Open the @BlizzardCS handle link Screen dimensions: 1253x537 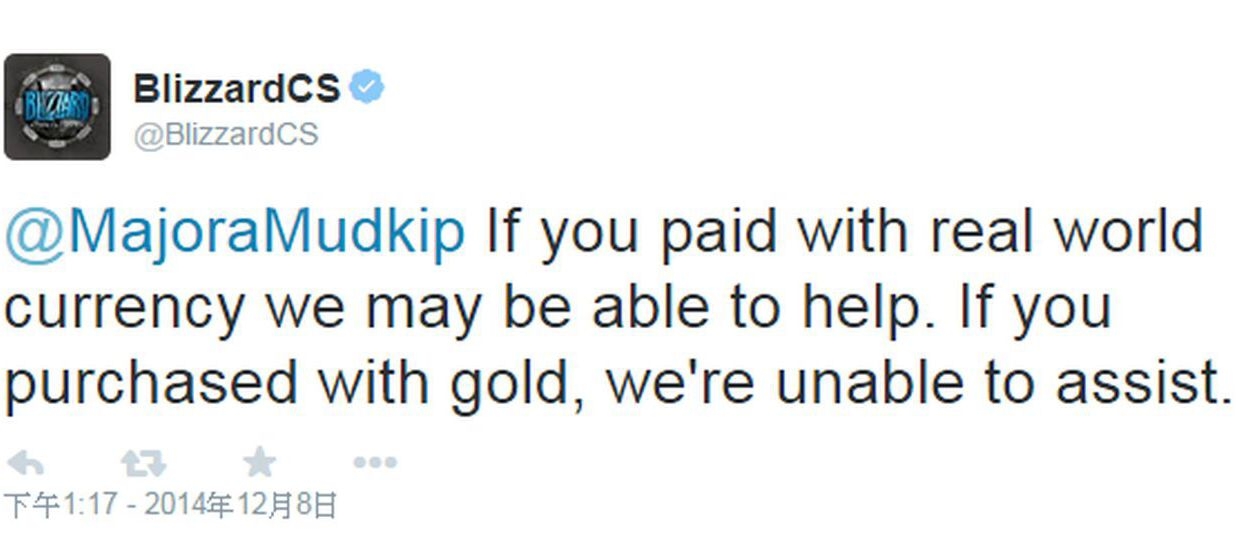click(x=225, y=134)
